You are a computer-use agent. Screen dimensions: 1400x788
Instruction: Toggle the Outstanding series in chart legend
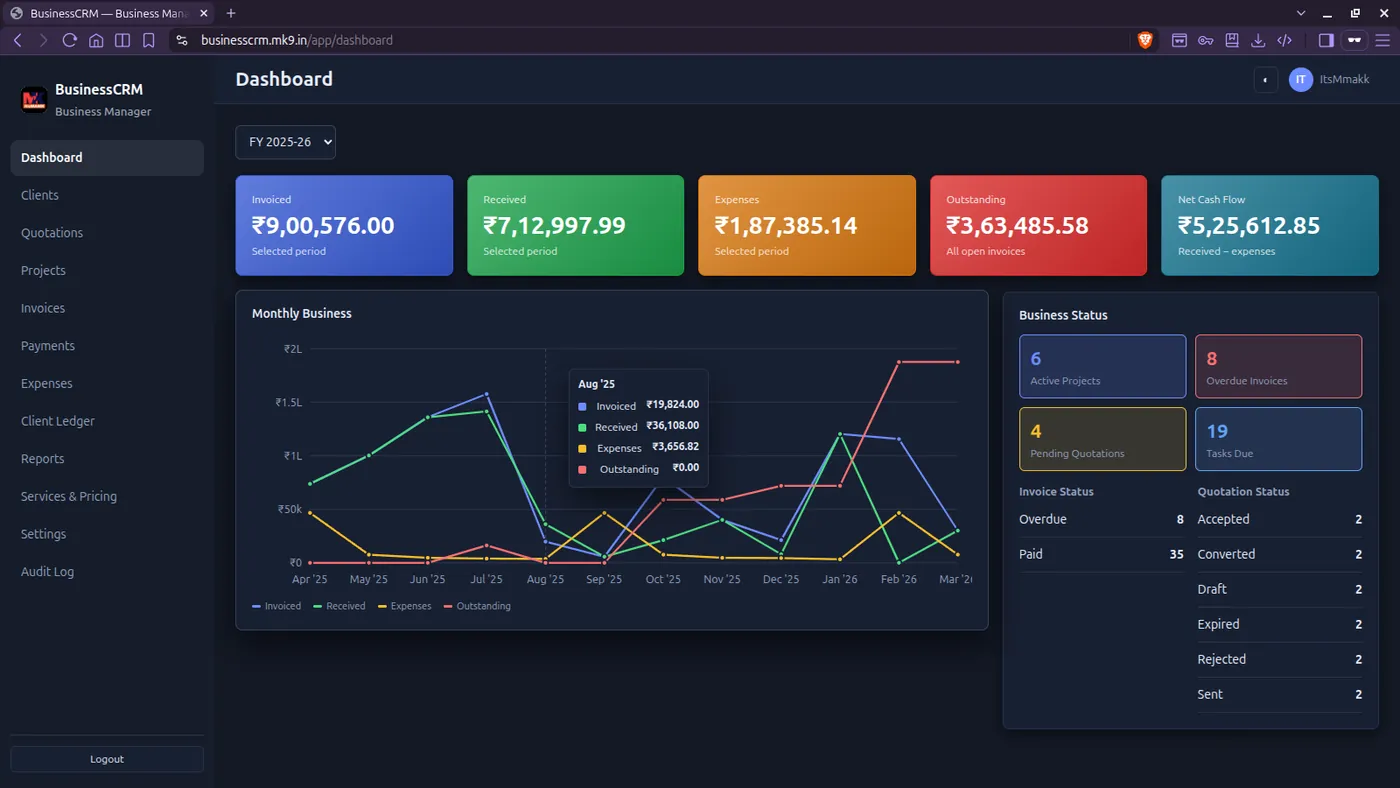pos(477,606)
